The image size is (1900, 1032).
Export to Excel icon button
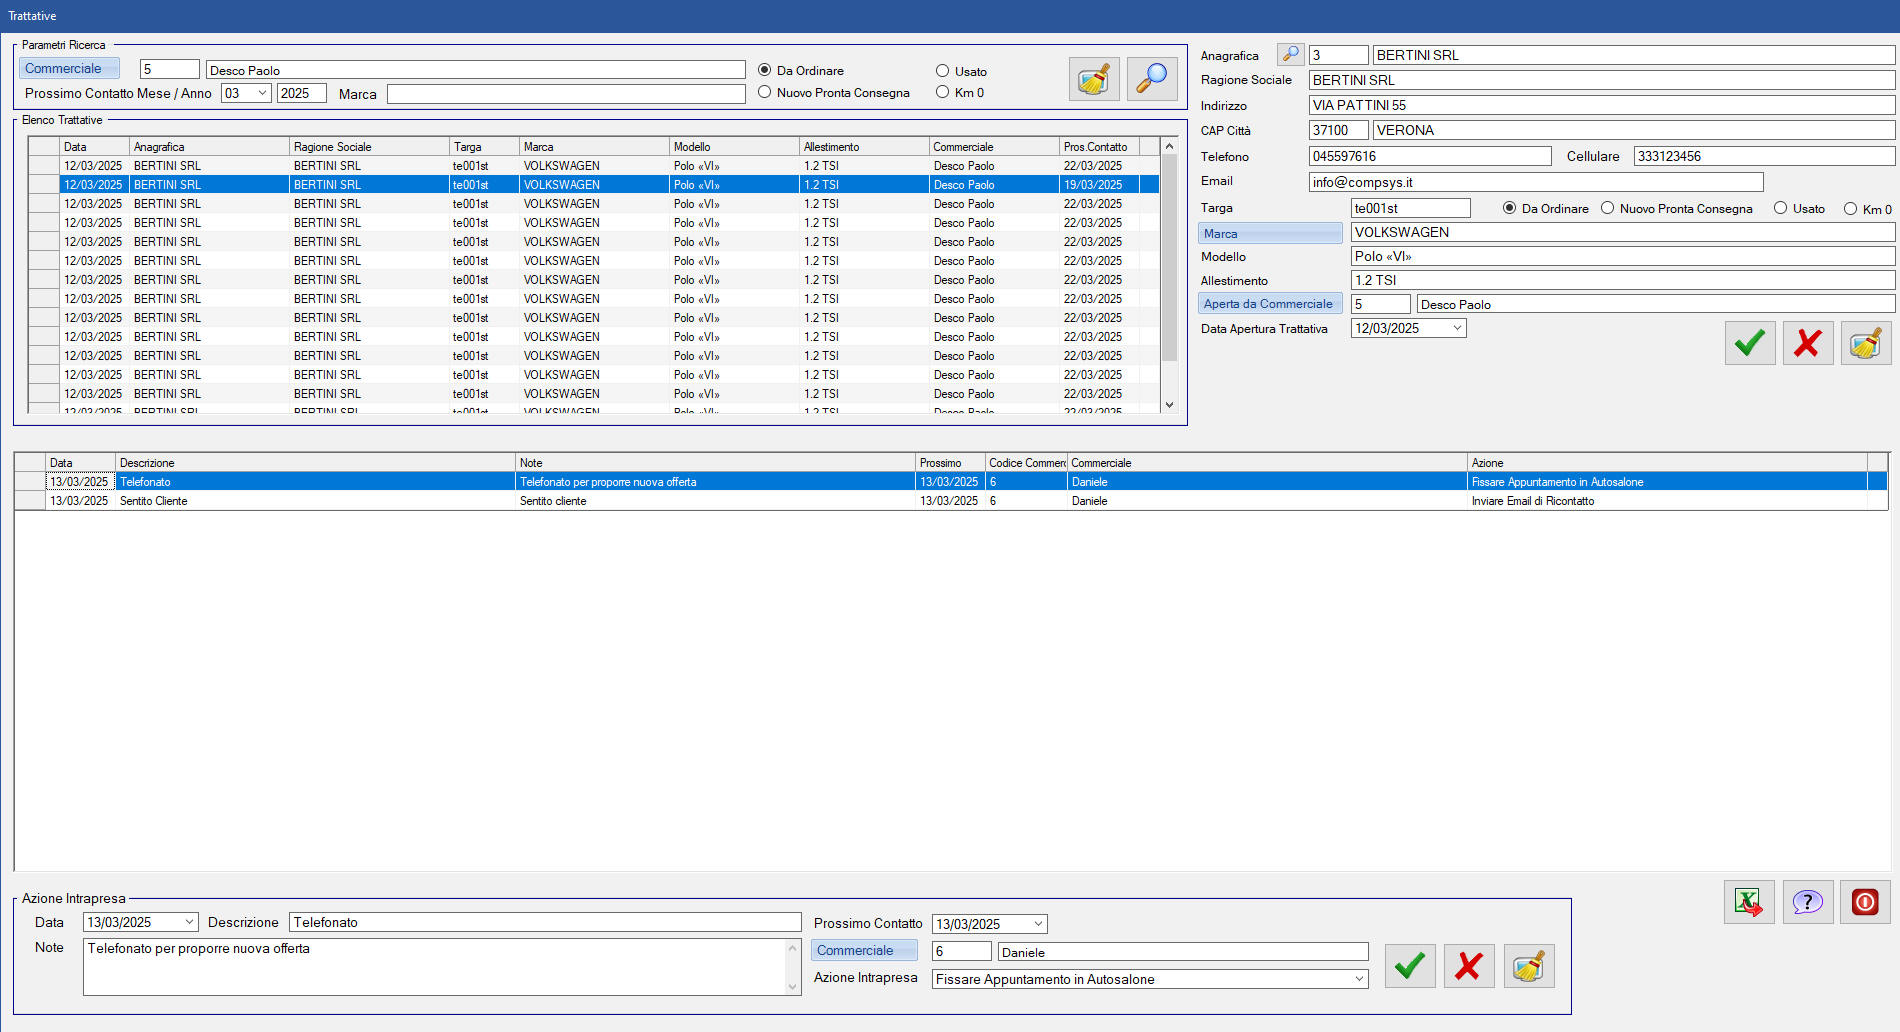pos(1748,902)
